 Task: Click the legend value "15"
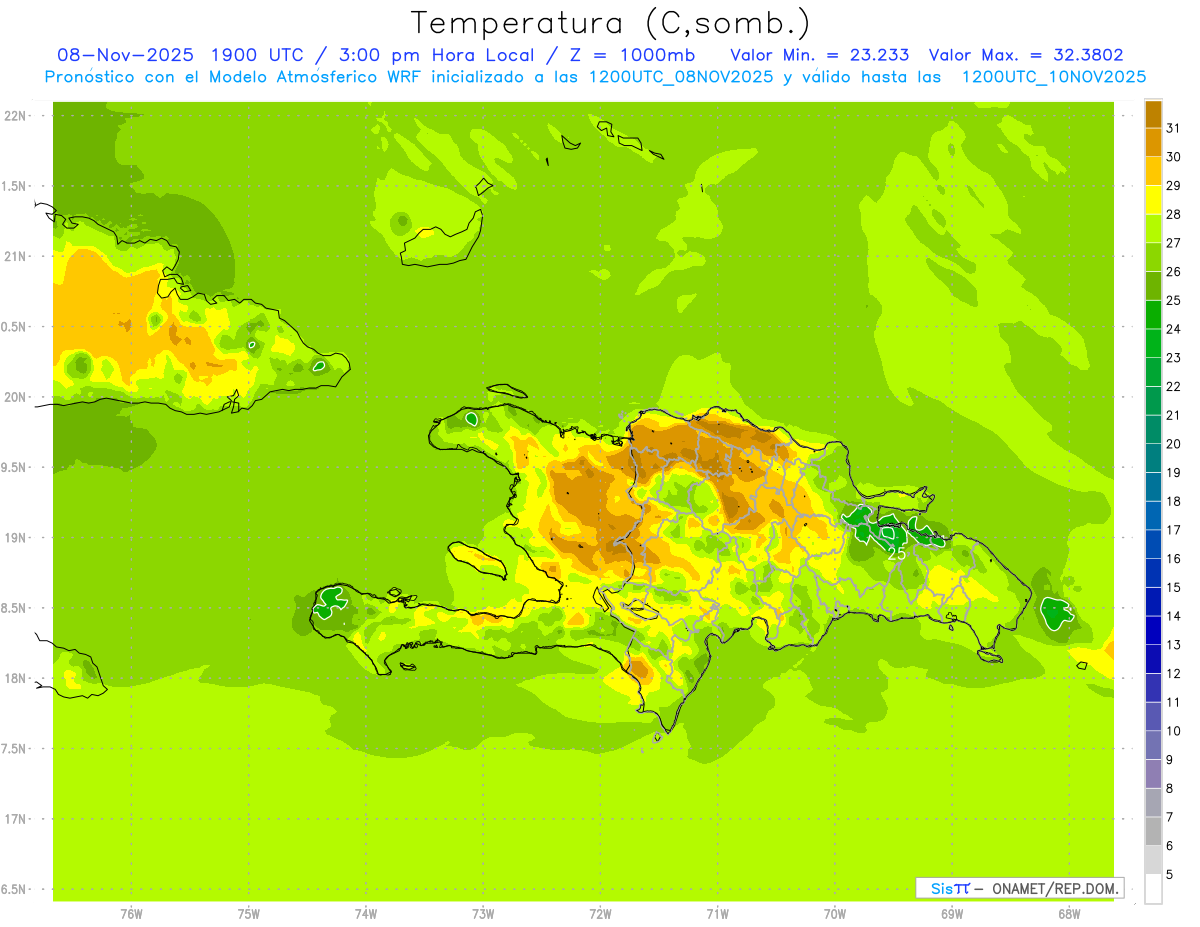pyautogui.click(x=1173, y=588)
